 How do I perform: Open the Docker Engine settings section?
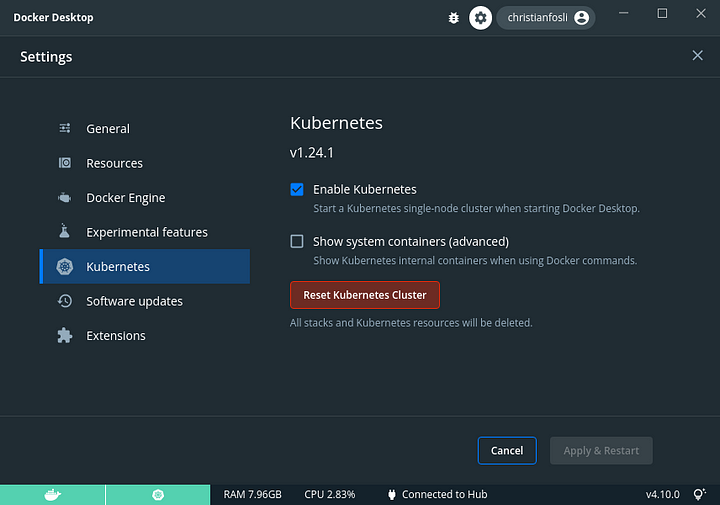coord(145,197)
